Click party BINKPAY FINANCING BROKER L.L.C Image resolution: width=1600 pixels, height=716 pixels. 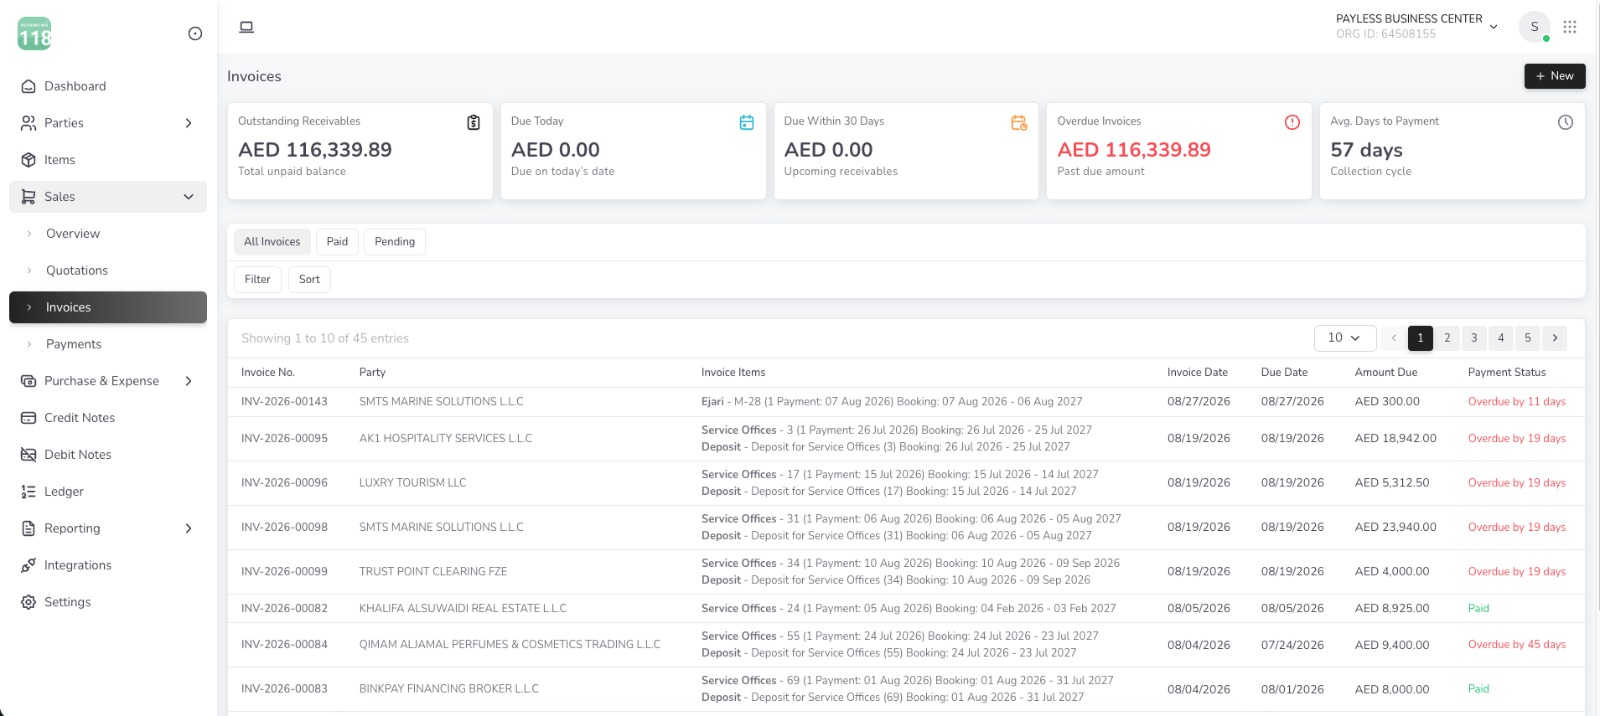[x=449, y=689]
